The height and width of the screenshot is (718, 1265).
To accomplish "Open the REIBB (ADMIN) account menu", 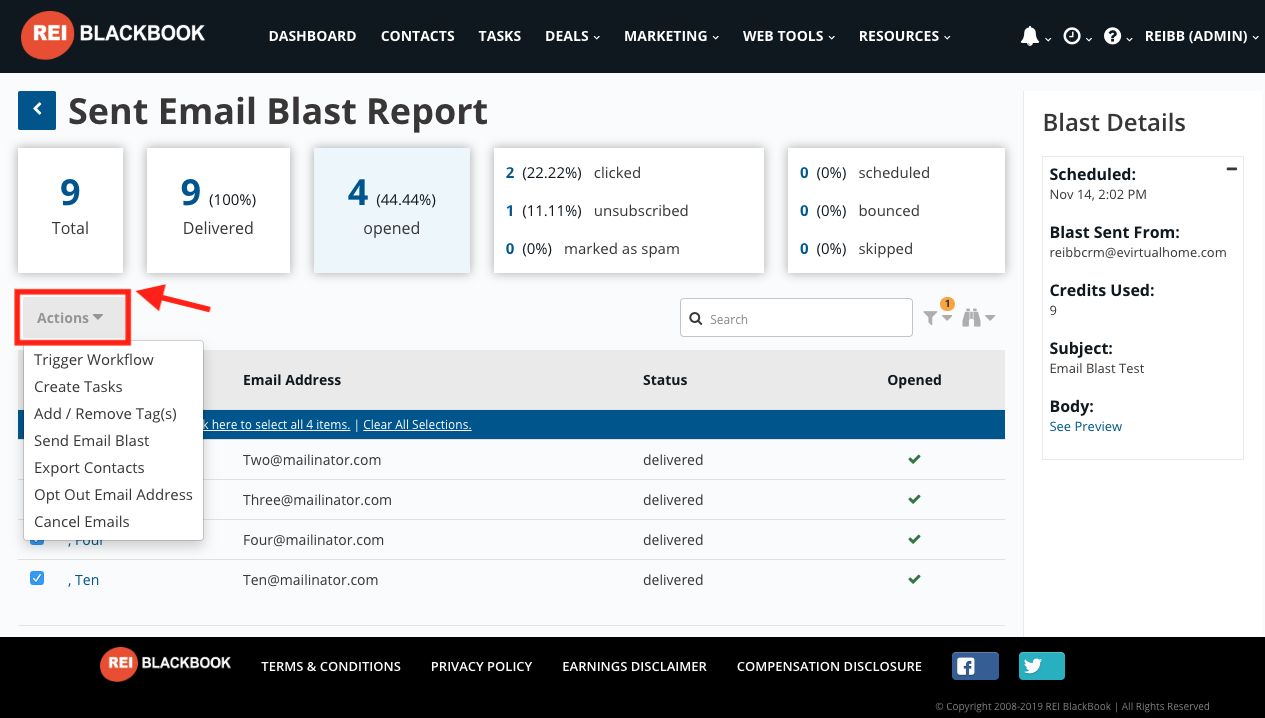I will click(x=1202, y=36).
